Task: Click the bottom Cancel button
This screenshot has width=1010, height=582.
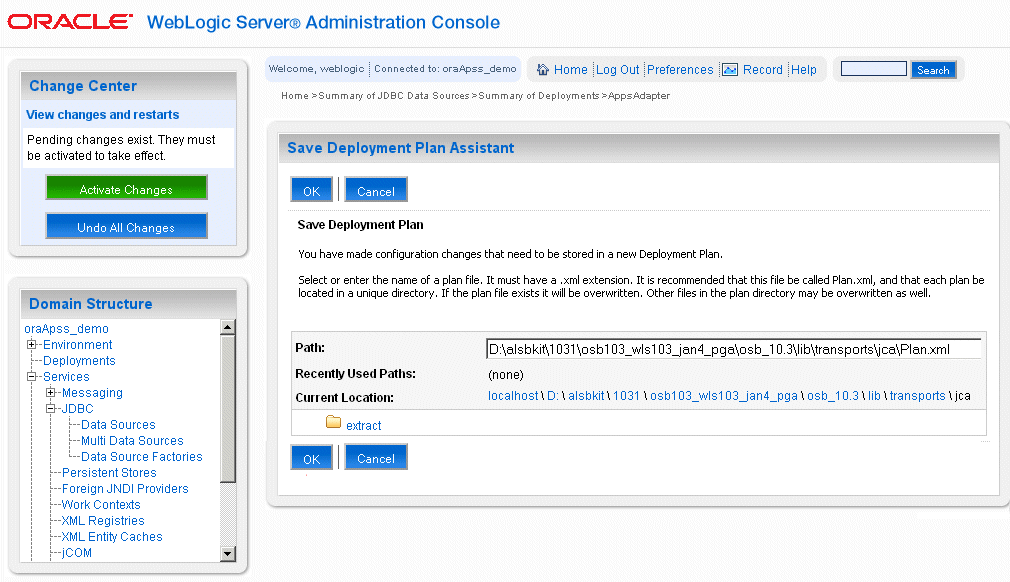Action: click(x=376, y=458)
